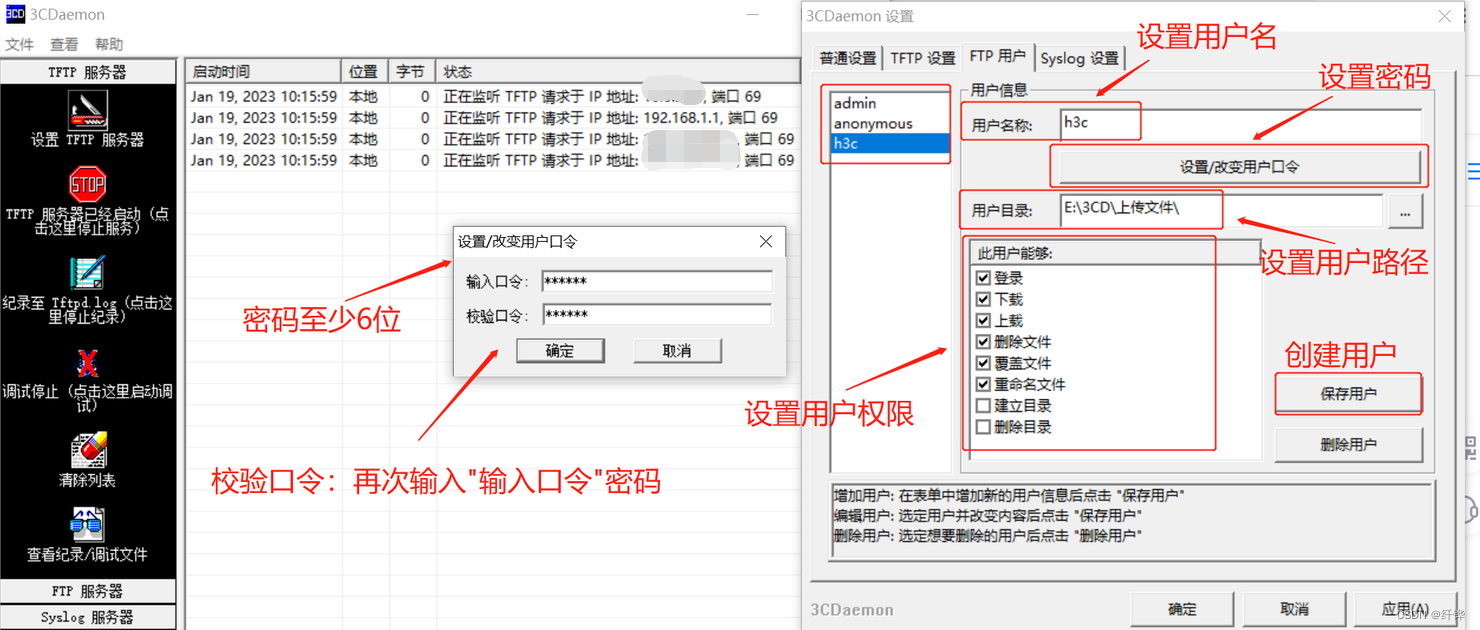
Task: Open the 文件 menu
Action: (x=19, y=44)
